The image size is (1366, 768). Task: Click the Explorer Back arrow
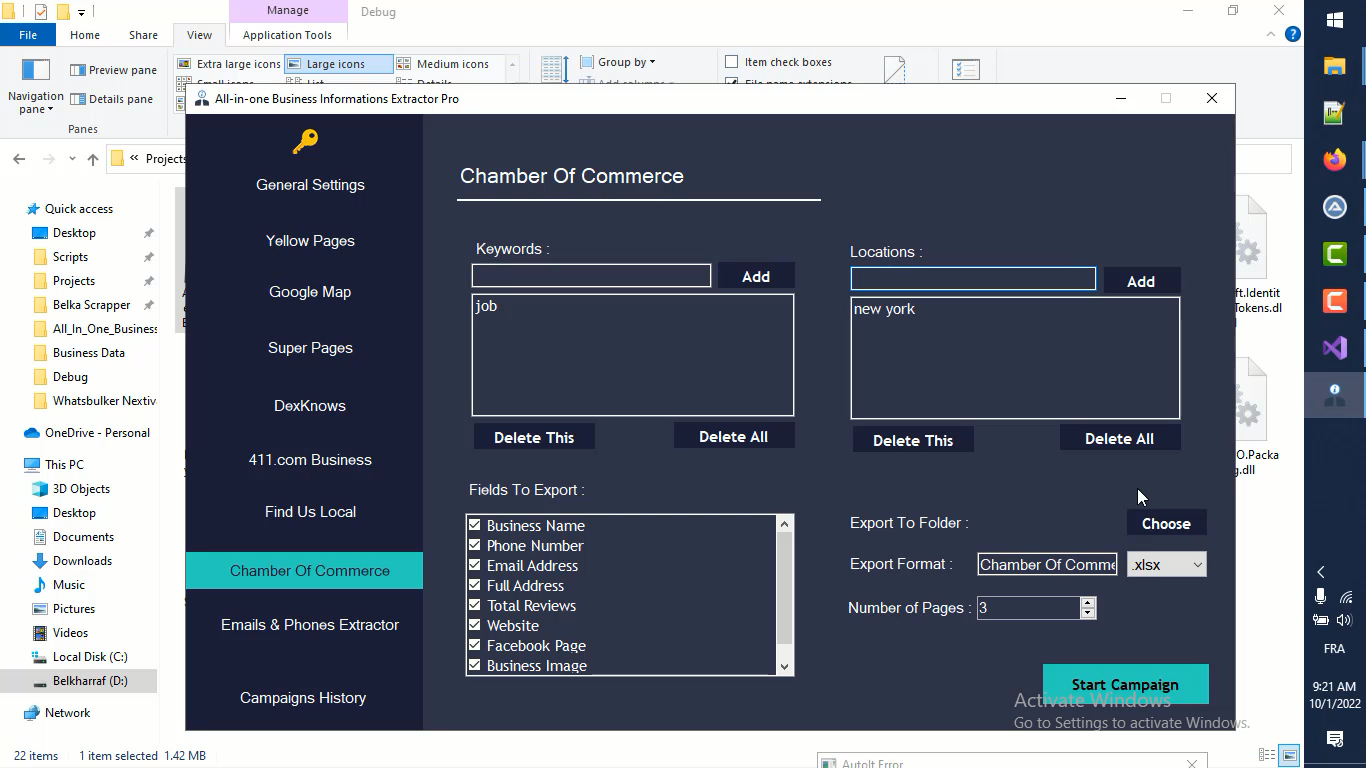click(19, 159)
